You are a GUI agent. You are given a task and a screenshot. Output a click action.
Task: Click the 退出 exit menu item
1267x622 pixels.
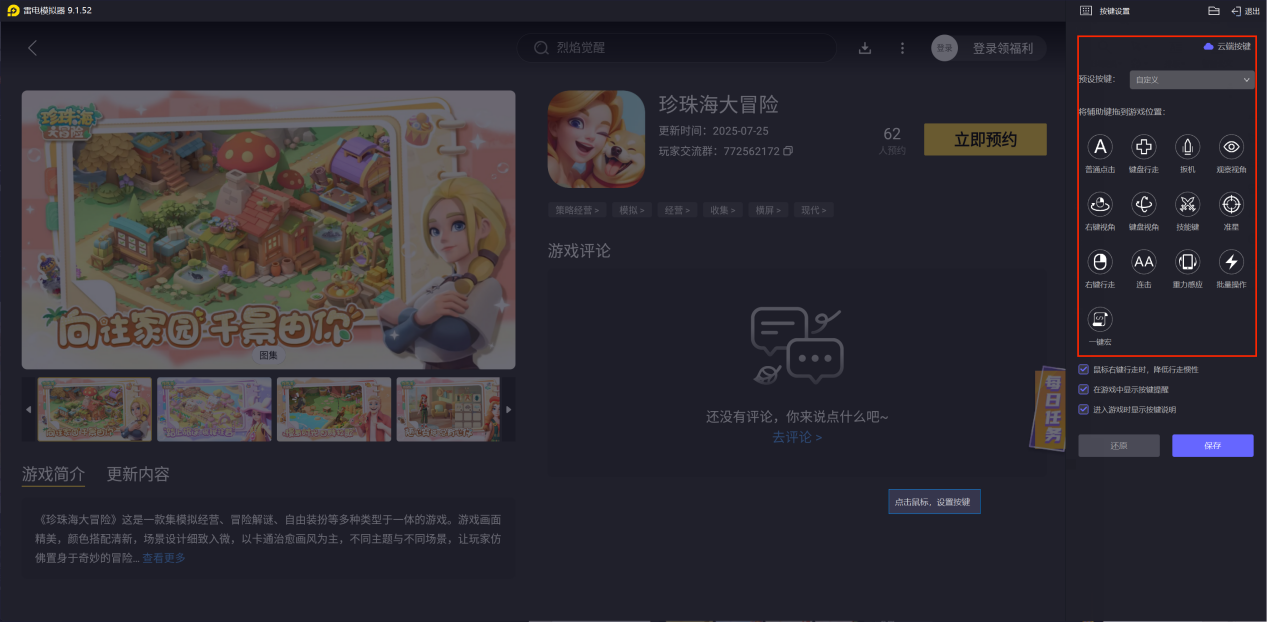click(1241, 11)
